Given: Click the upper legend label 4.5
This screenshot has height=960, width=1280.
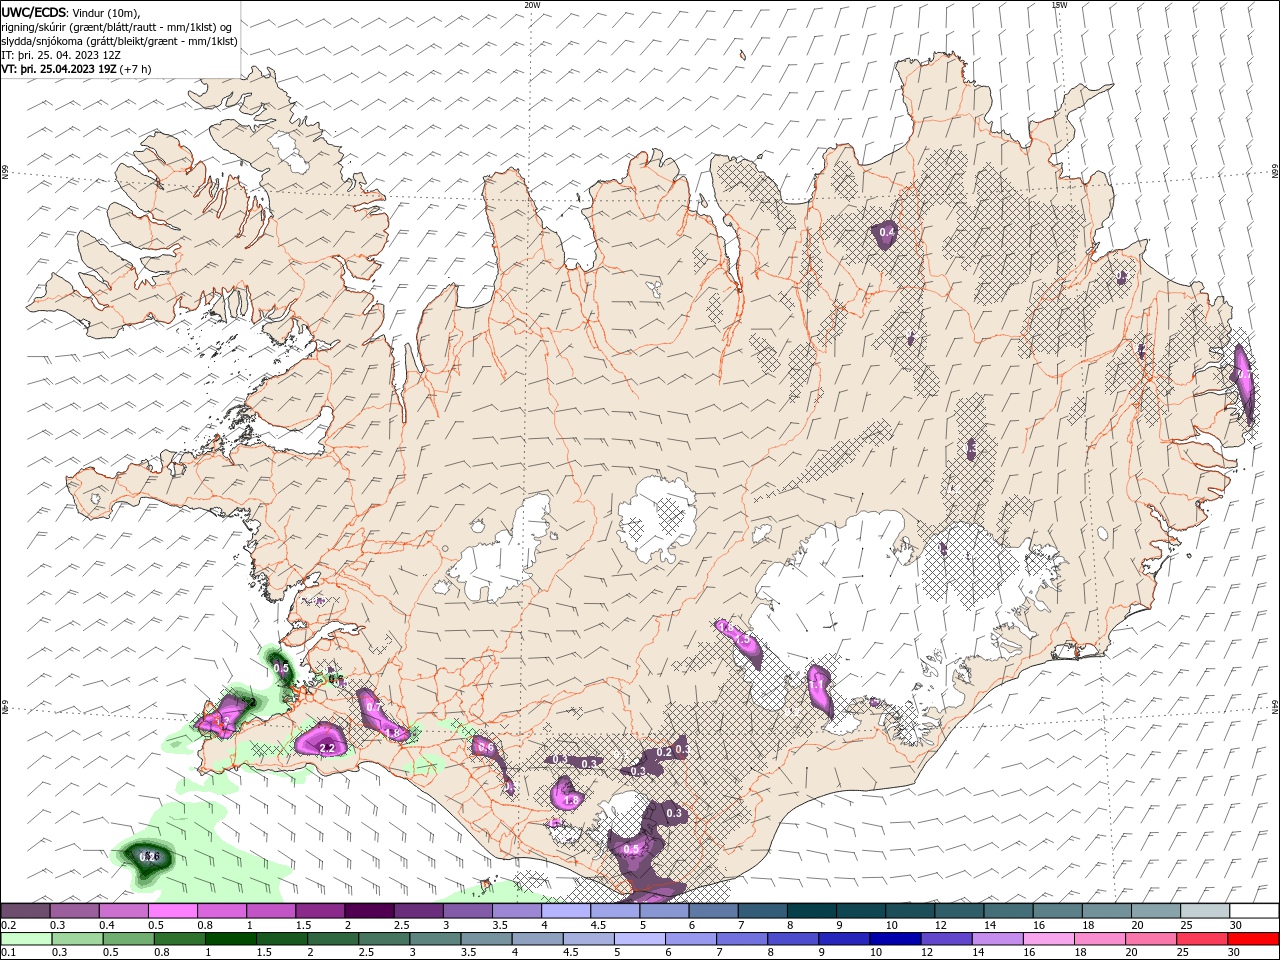Looking at the screenshot, I should pos(598,926).
